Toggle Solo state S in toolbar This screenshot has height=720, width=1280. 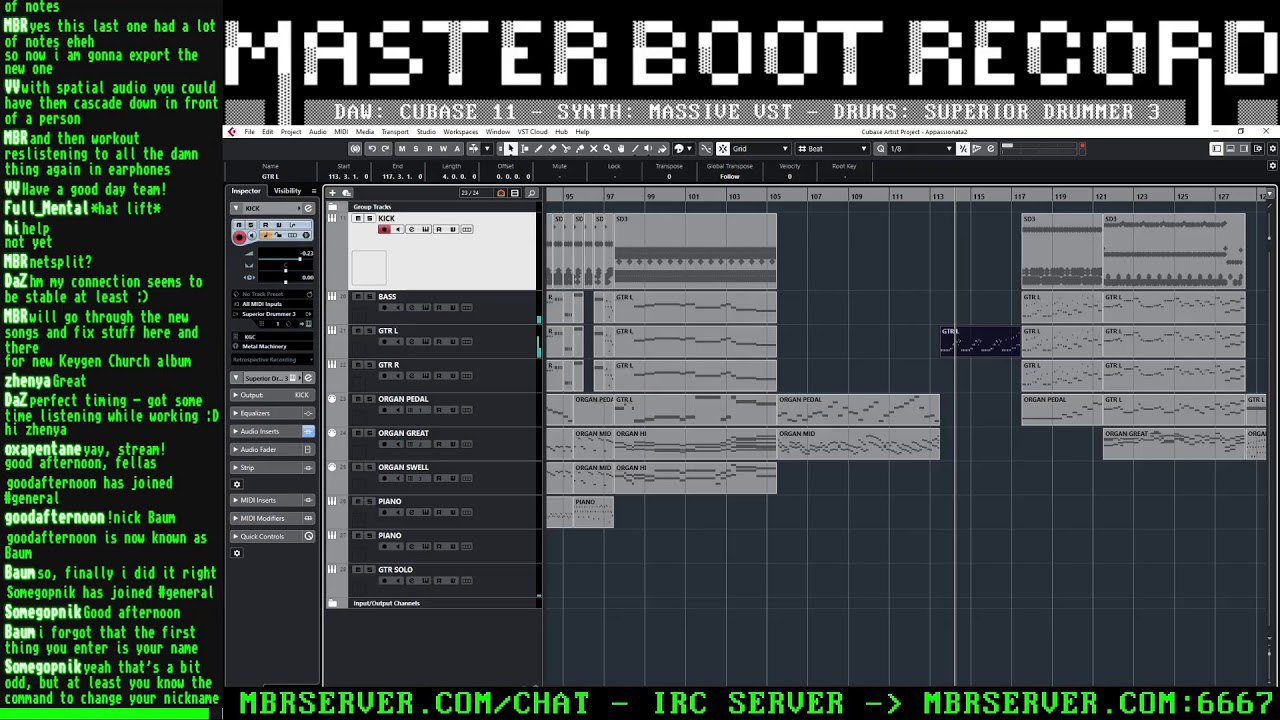pyautogui.click(x=416, y=148)
